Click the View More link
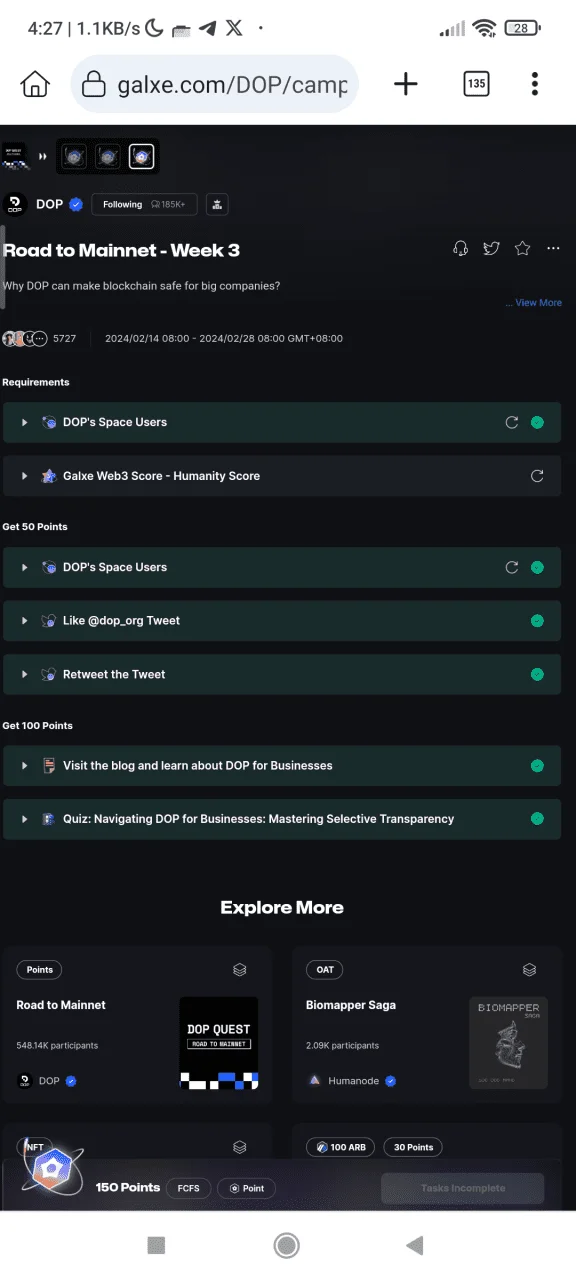 point(535,303)
